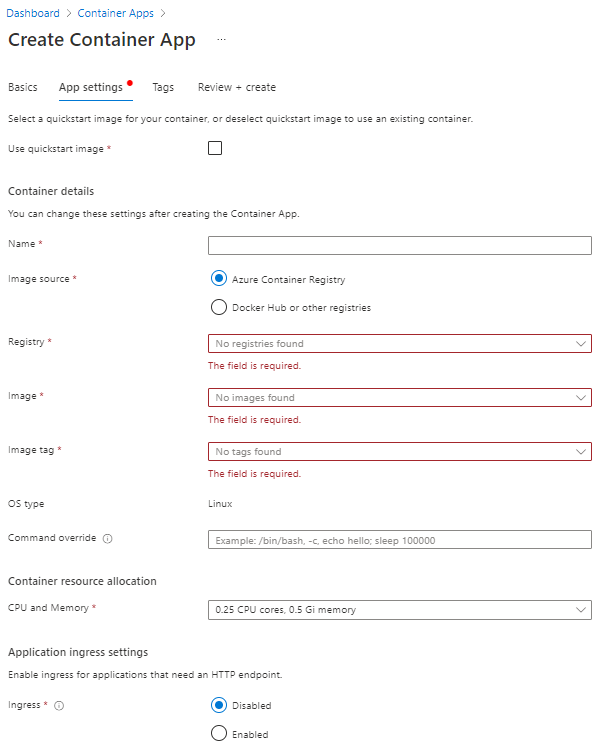Expand the Registry dropdown

click(399, 344)
